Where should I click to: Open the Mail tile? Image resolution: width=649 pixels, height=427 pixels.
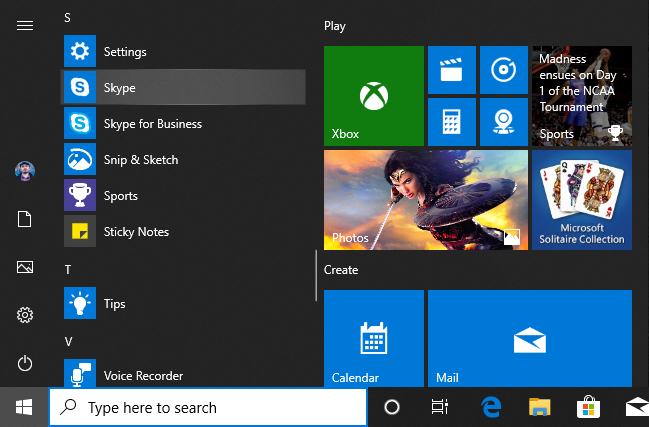coord(530,338)
